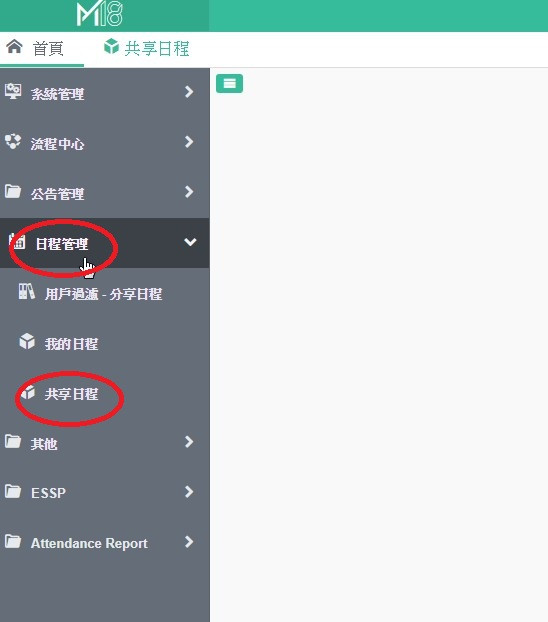Expand 系統管理 with its chevron arrow
Screen dimensions: 548x622
(x=189, y=92)
